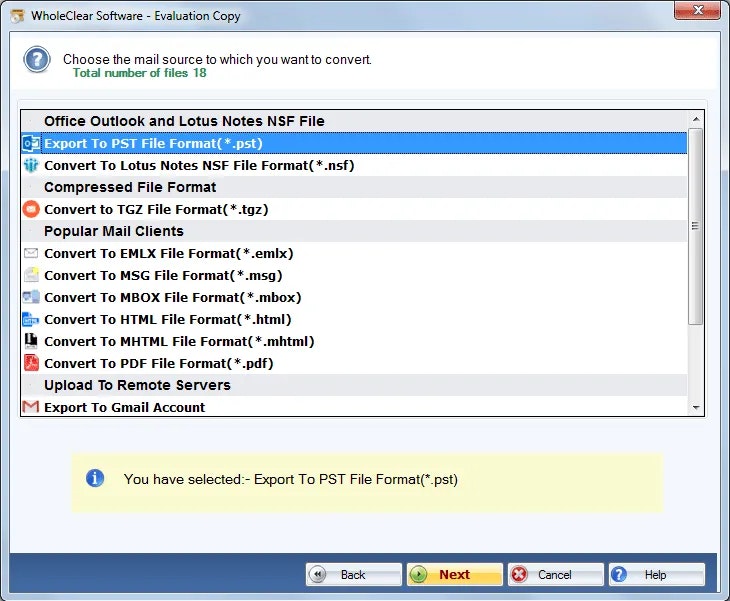Select Export To PST File Format(*.pst)
730x601 pixels.
tap(354, 143)
